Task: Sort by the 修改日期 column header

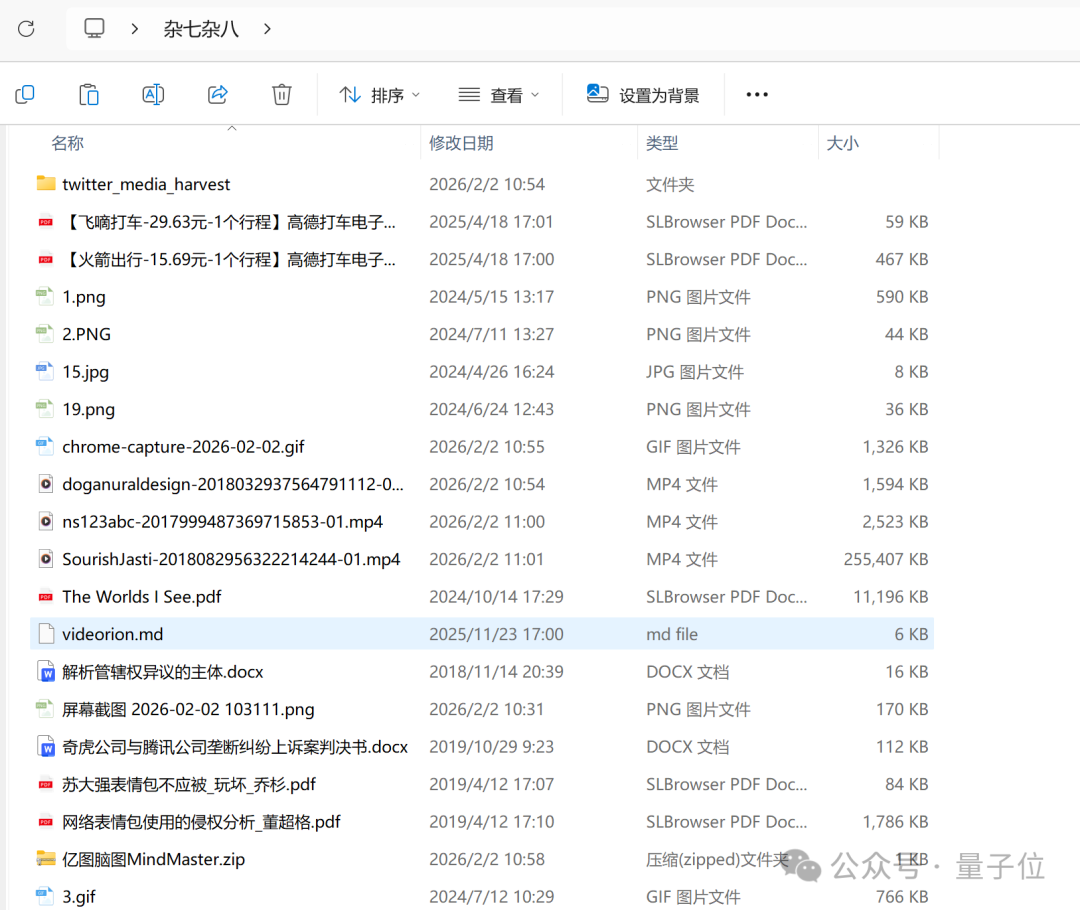Action: coord(461,143)
